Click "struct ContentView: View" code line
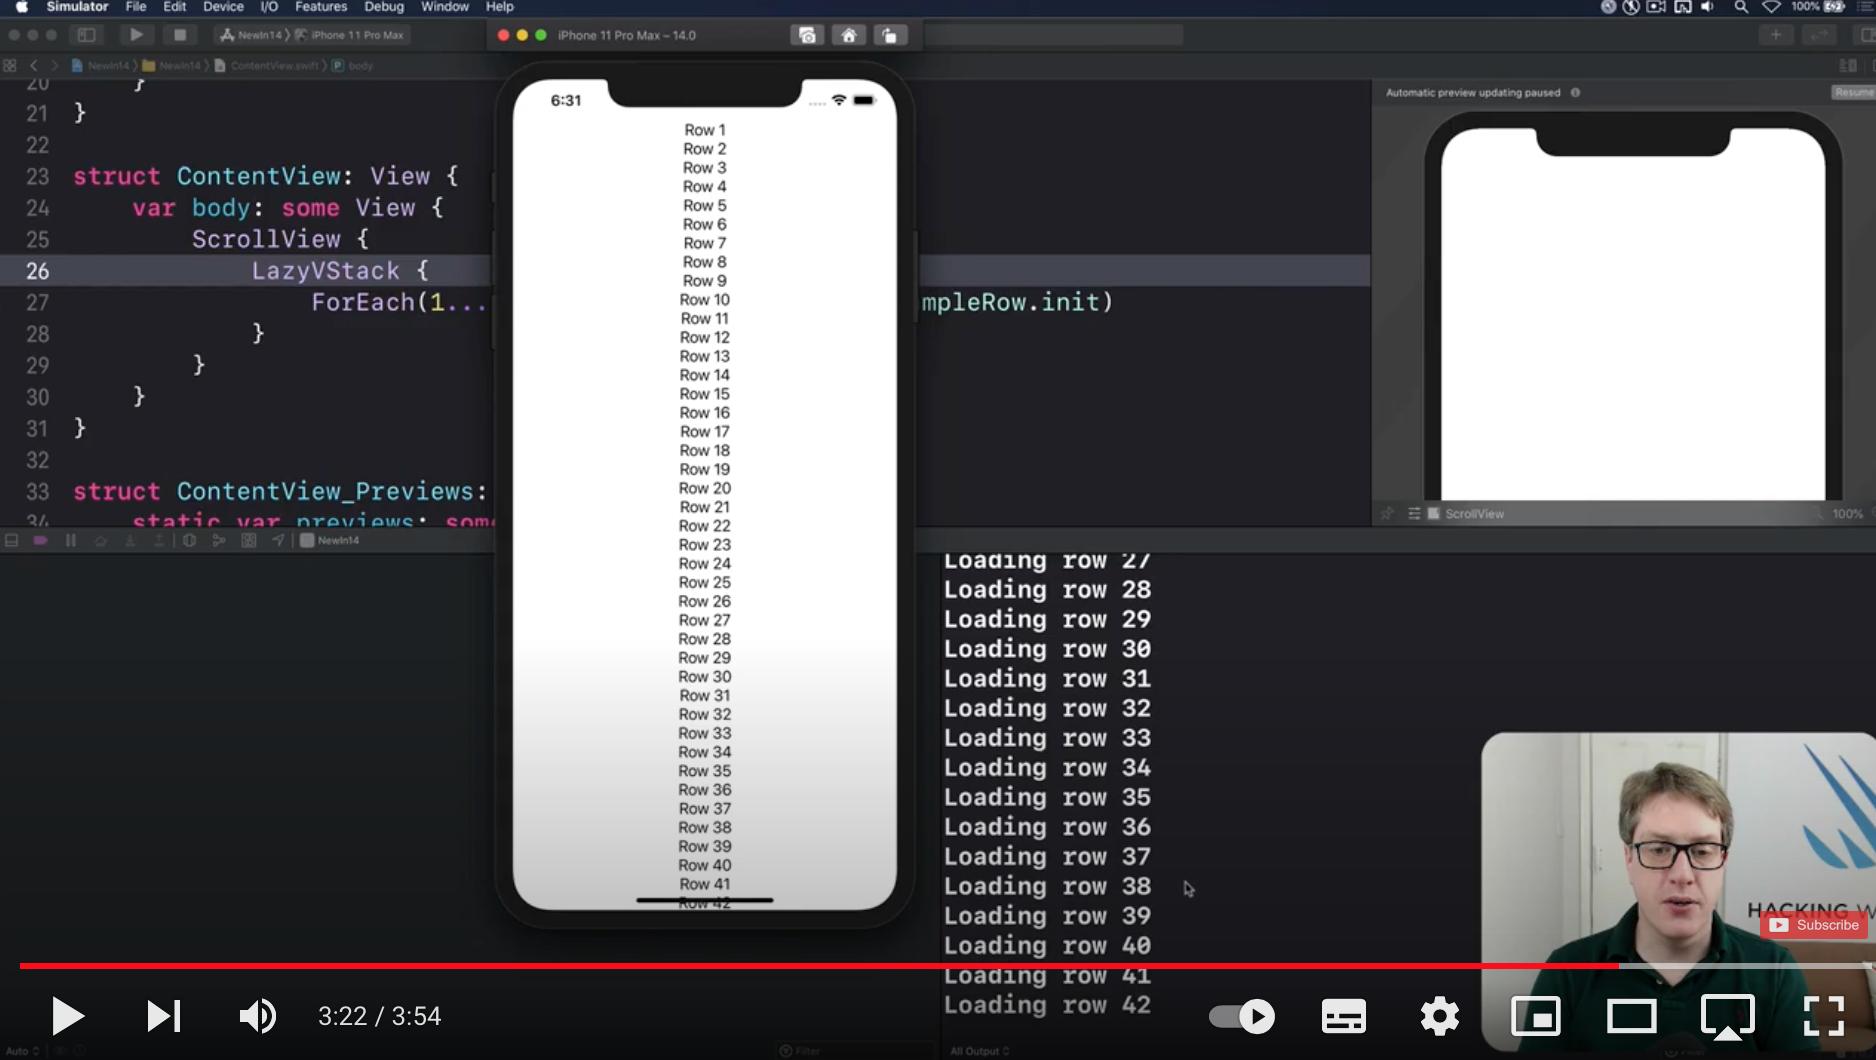The image size is (1876, 1060). point(265,177)
